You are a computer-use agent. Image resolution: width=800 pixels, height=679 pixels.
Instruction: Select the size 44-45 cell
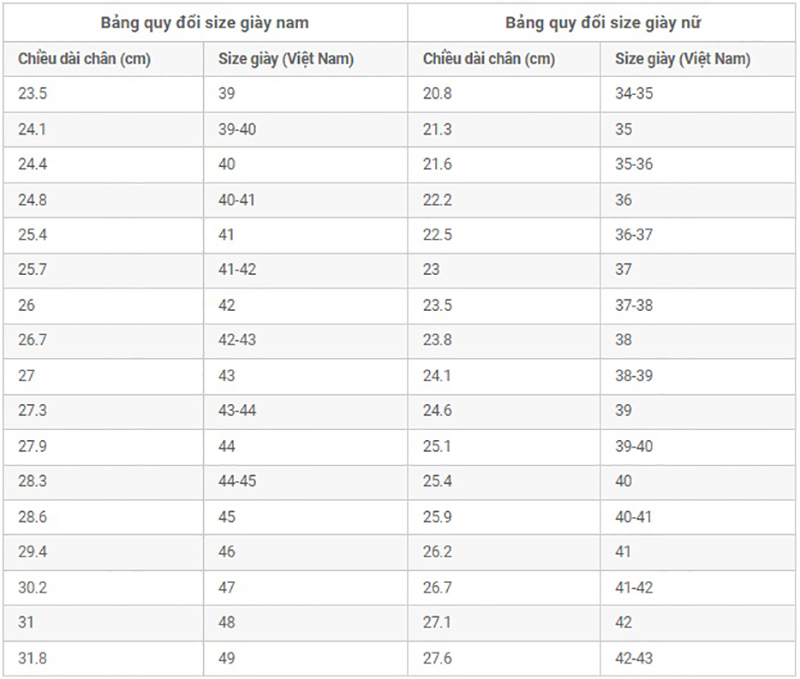point(237,481)
